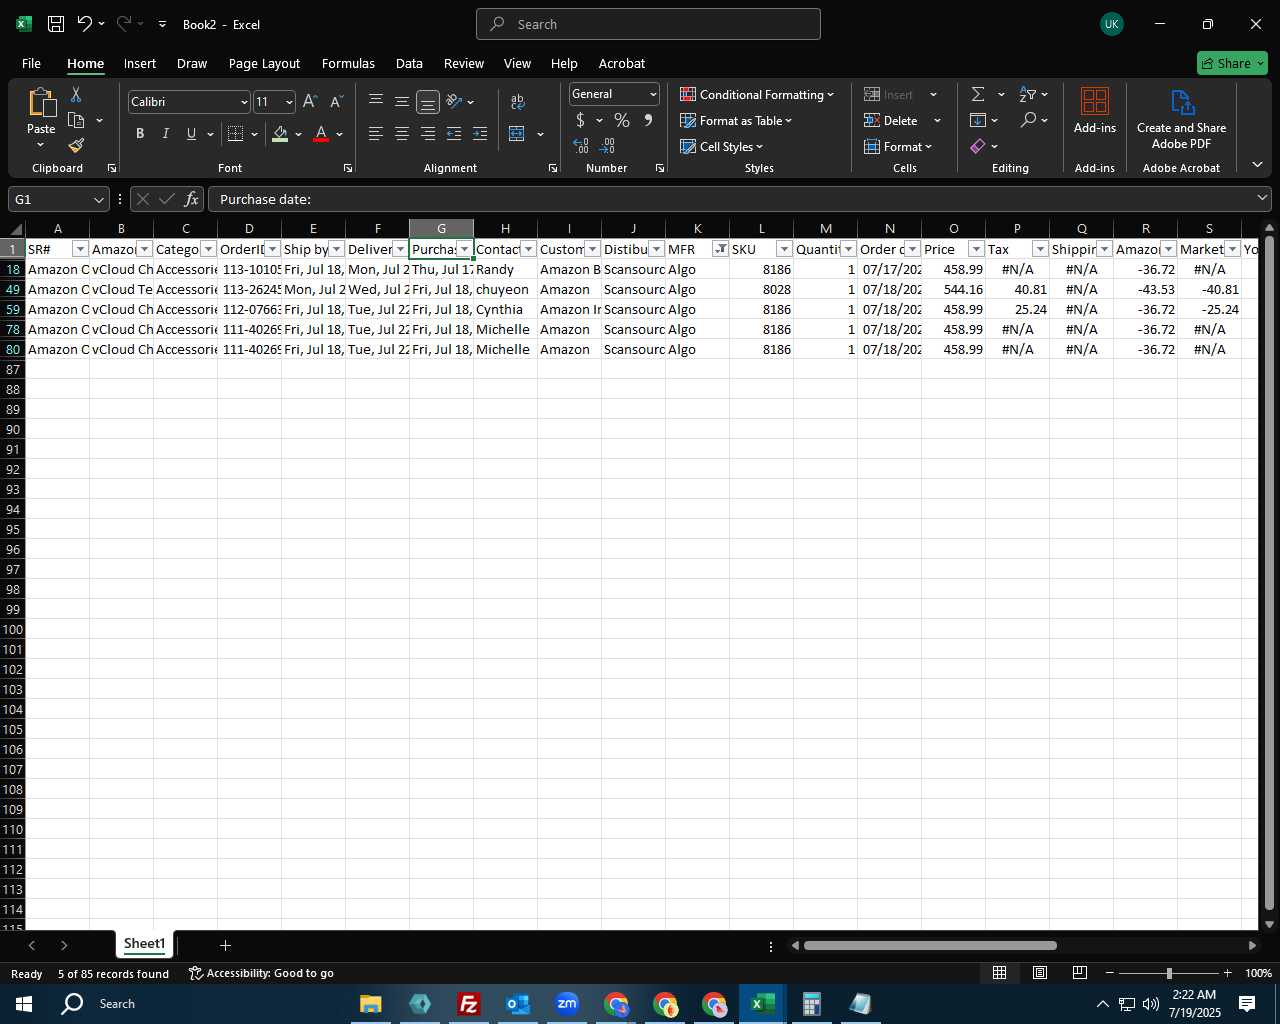1280x1024 pixels.
Task: Adjust the zoom slider handle
Action: 1169,973
